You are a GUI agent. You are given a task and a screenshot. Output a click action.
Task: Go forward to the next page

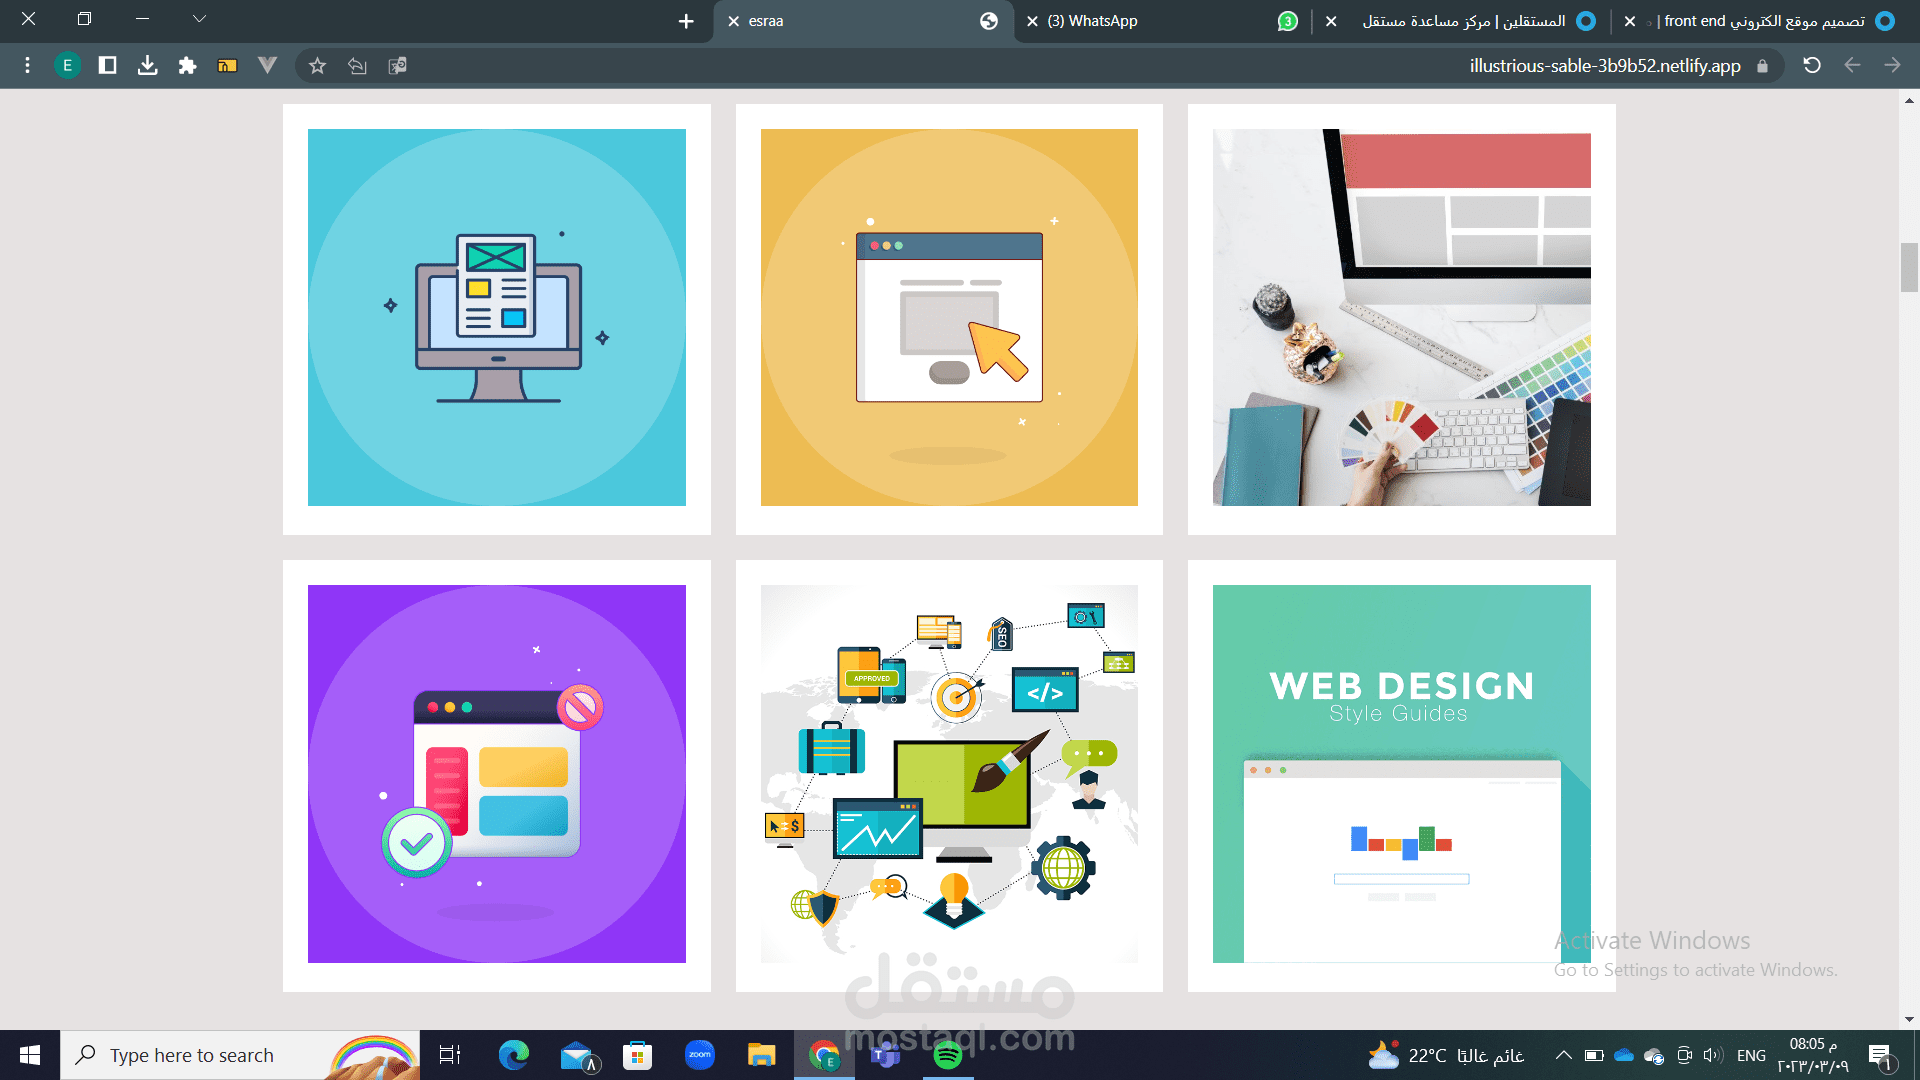pos(1892,66)
